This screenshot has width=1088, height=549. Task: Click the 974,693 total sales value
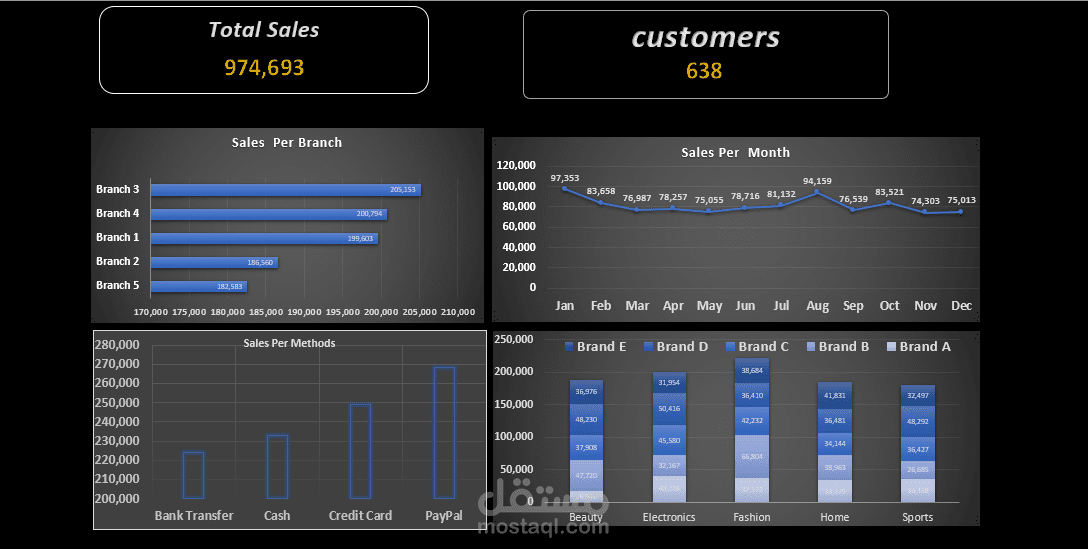(264, 67)
